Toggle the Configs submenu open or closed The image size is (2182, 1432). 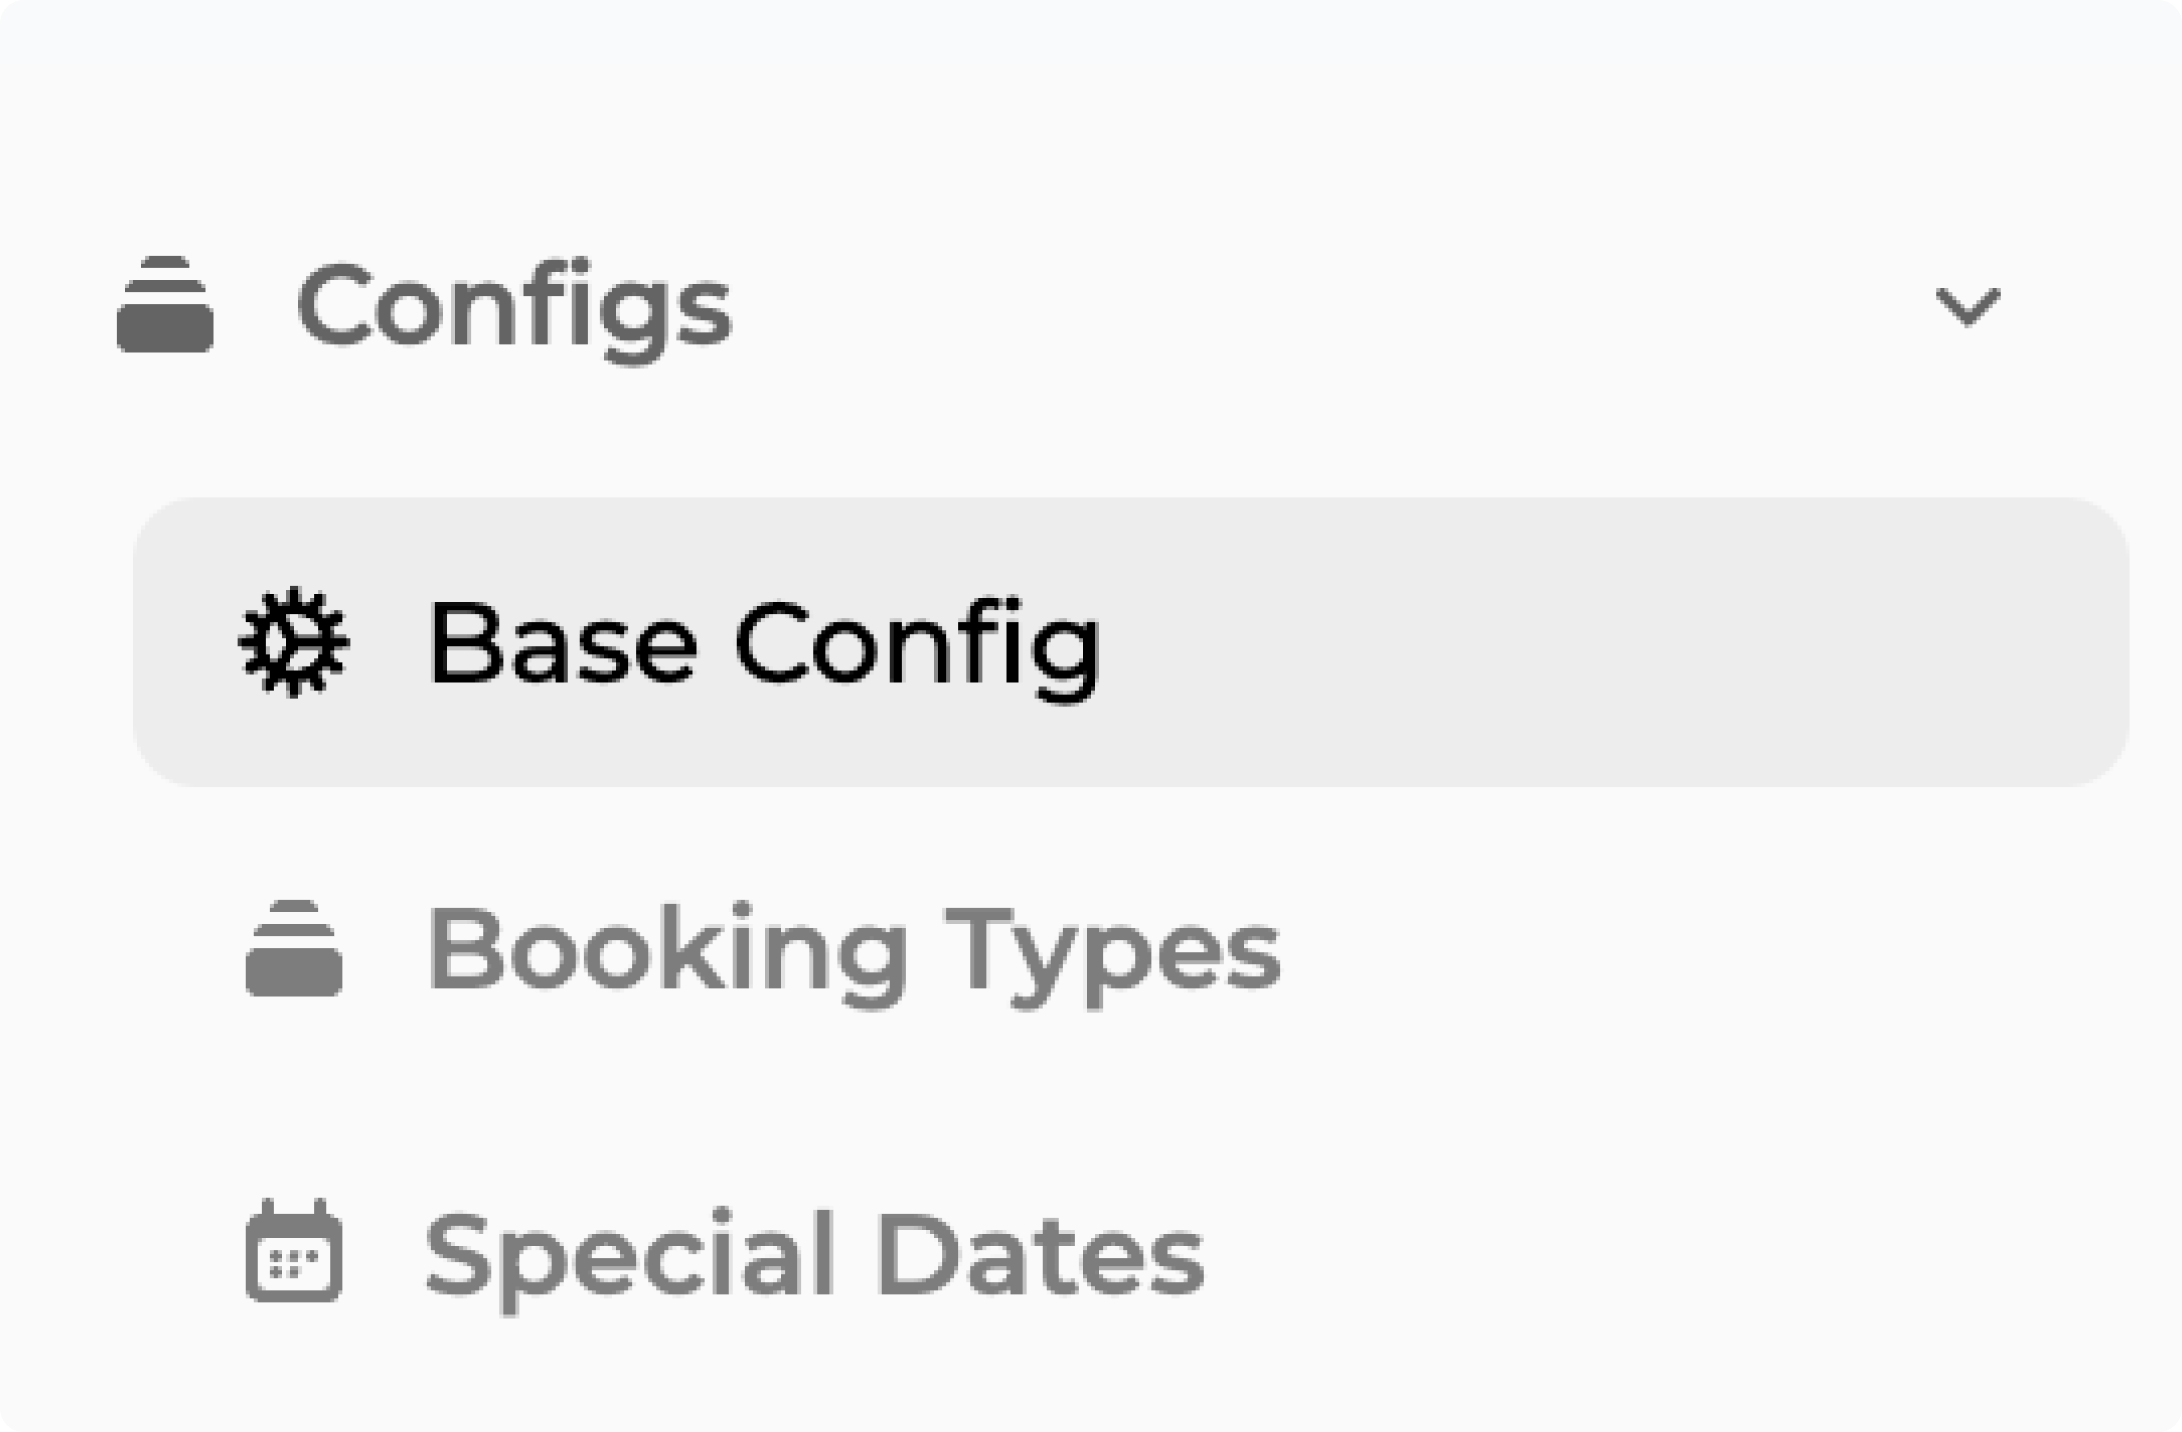pyautogui.click(x=1967, y=306)
